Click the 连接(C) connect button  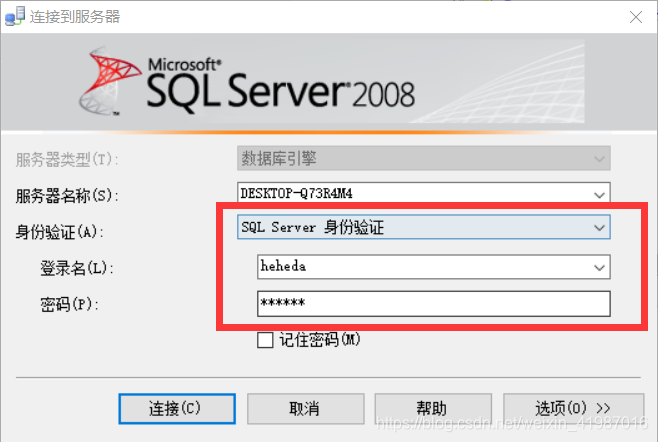pyautogui.click(x=177, y=408)
